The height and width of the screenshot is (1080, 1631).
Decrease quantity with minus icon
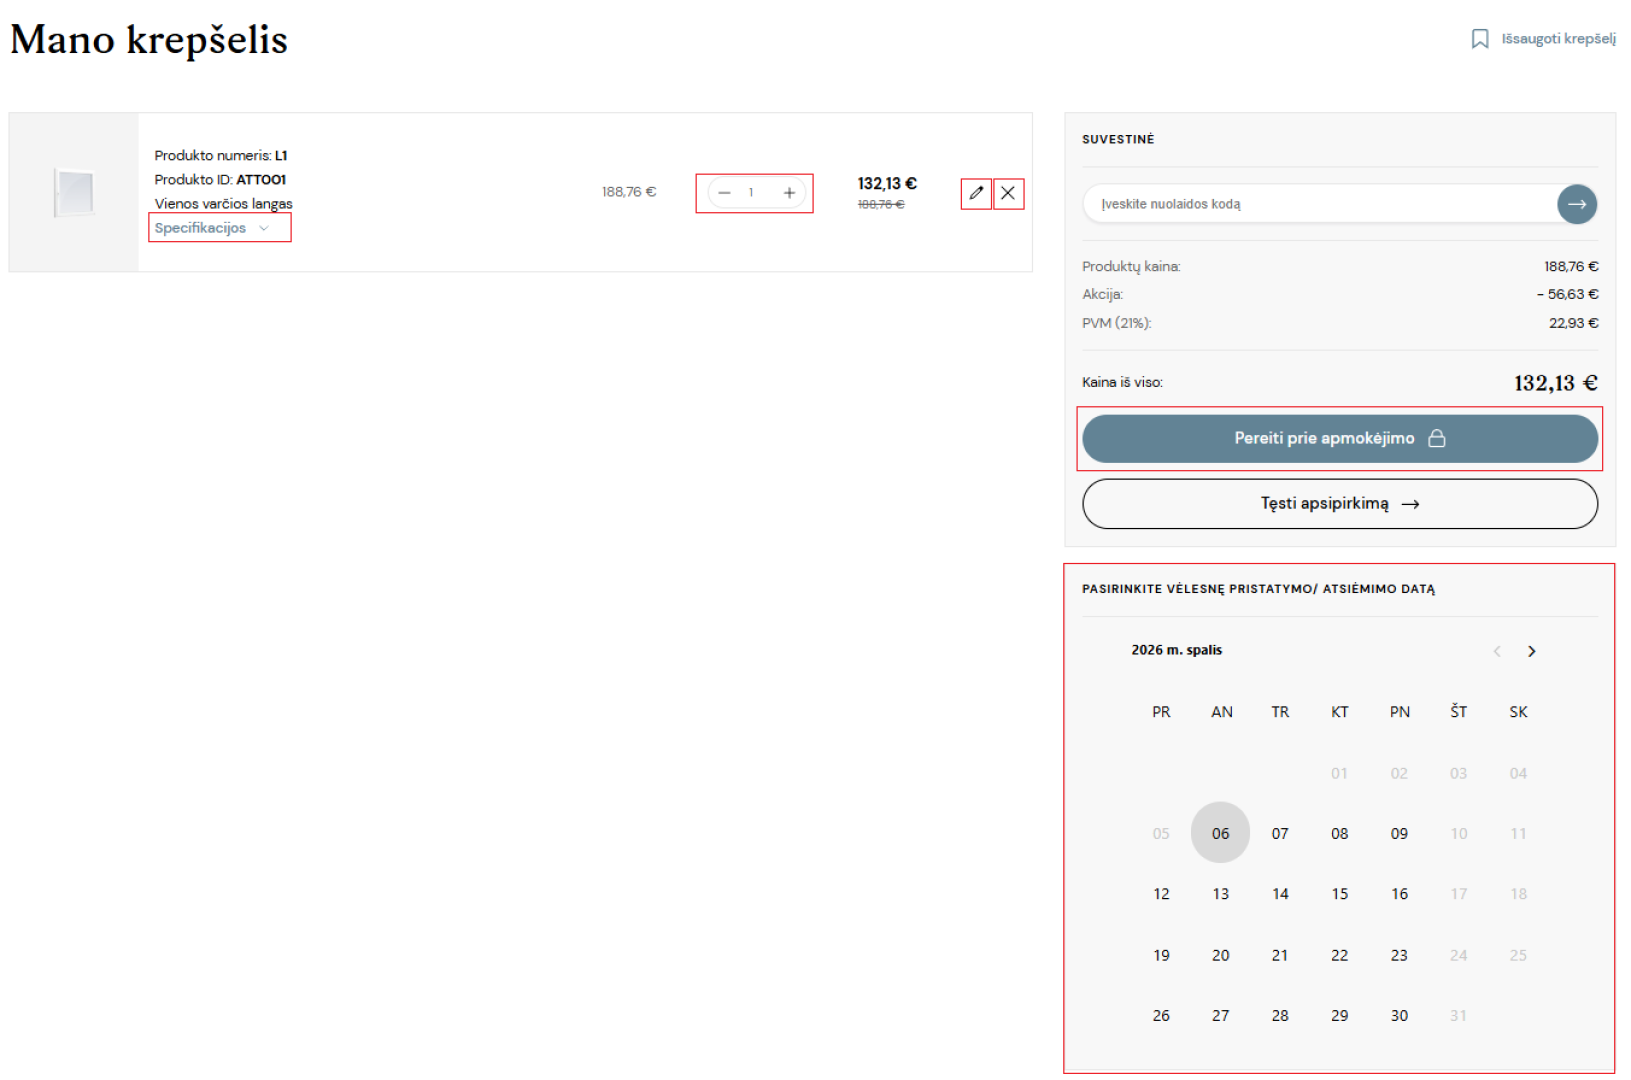pos(725,193)
